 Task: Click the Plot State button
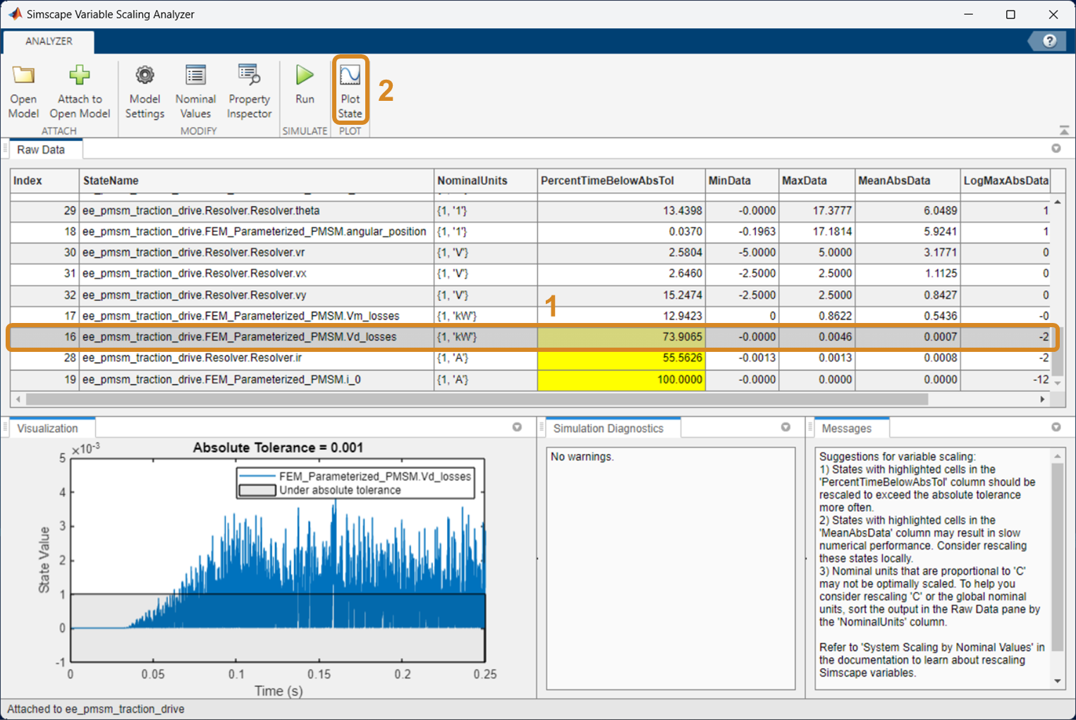point(350,91)
